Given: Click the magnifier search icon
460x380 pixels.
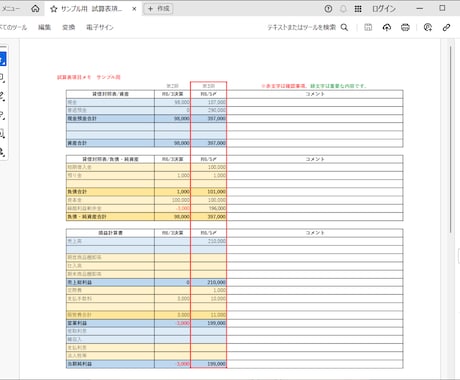Looking at the screenshot, I should coord(344,27).
